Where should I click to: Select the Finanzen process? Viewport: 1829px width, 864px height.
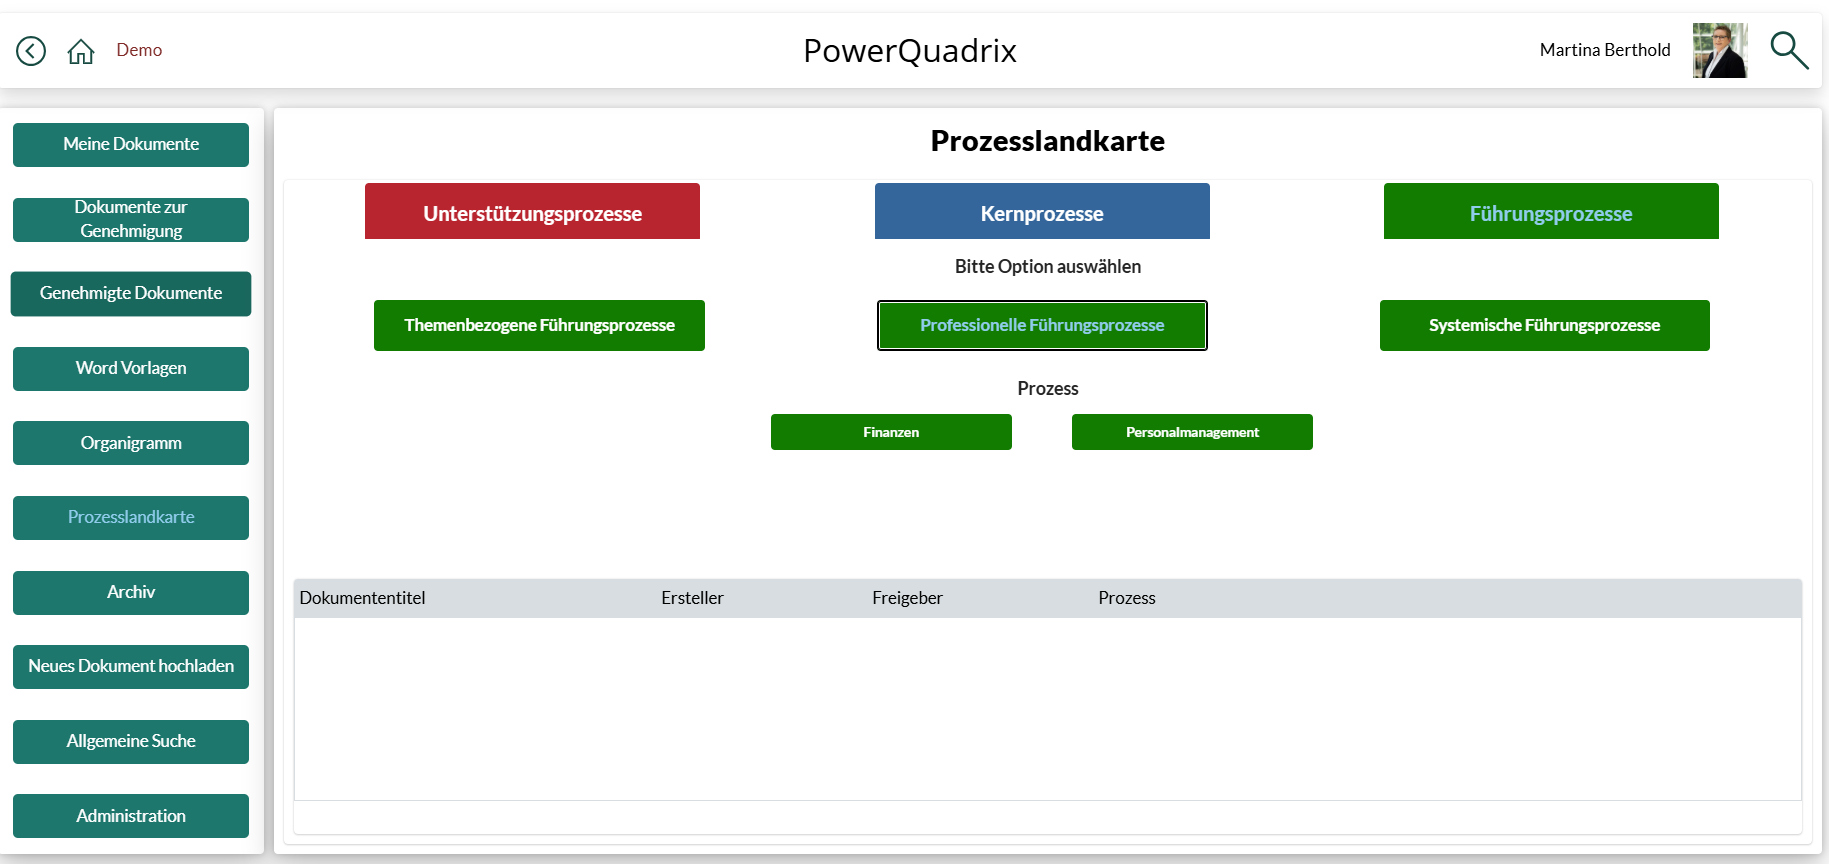click(x=891, y=432)
